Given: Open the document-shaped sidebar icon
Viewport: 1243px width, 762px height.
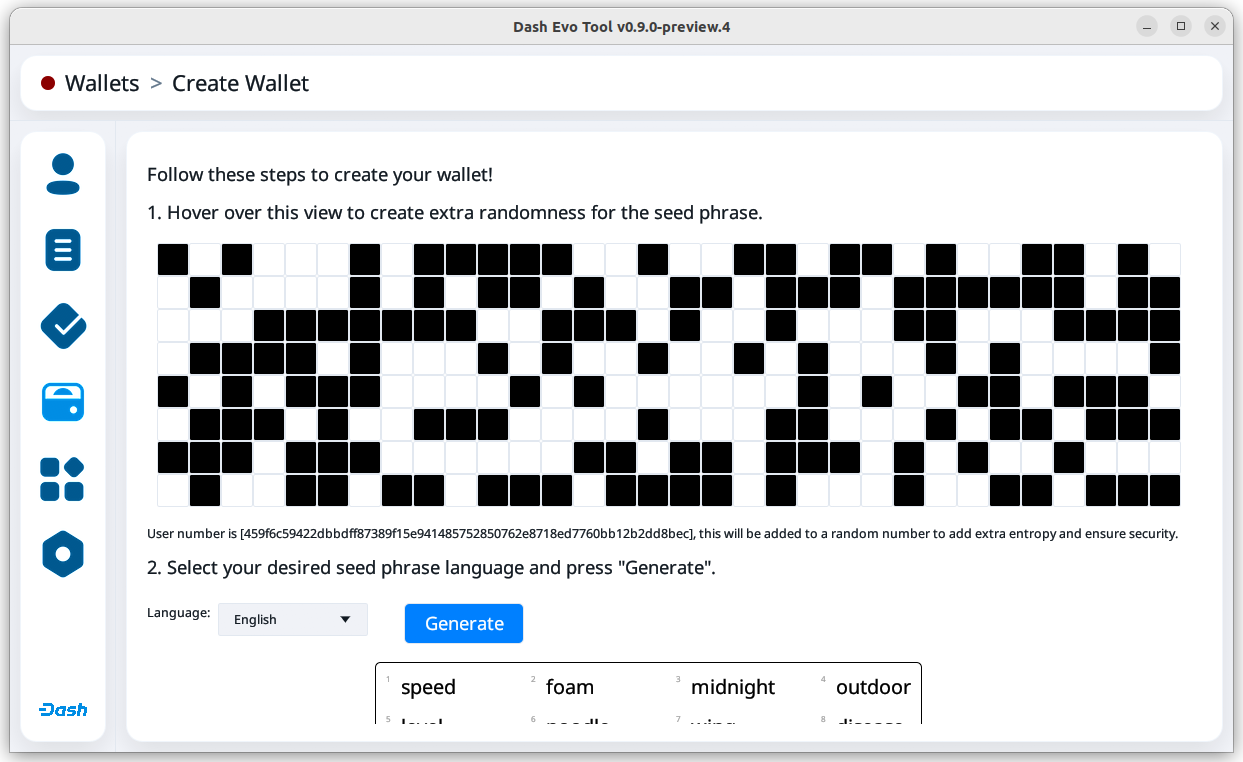Looking at the screenshot, I should (63, 250).
